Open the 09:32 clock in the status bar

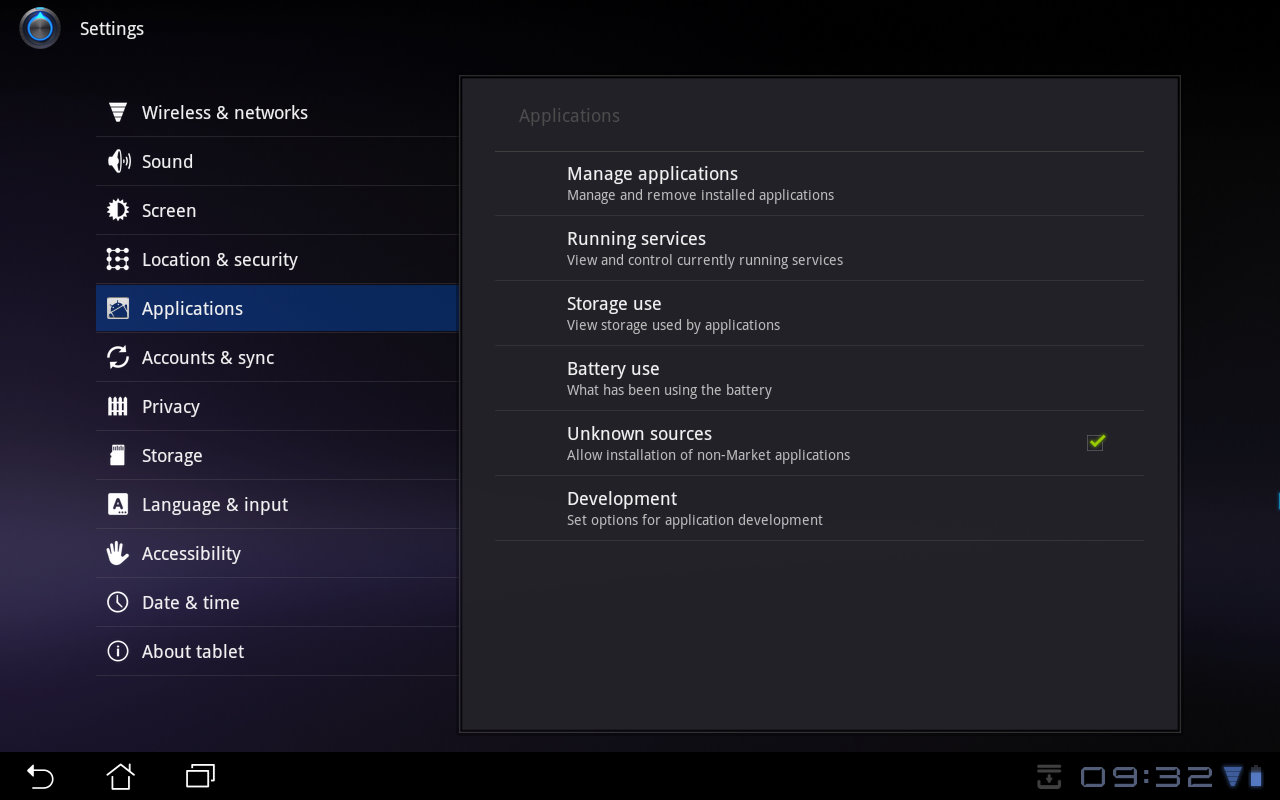pos(1147,776)
